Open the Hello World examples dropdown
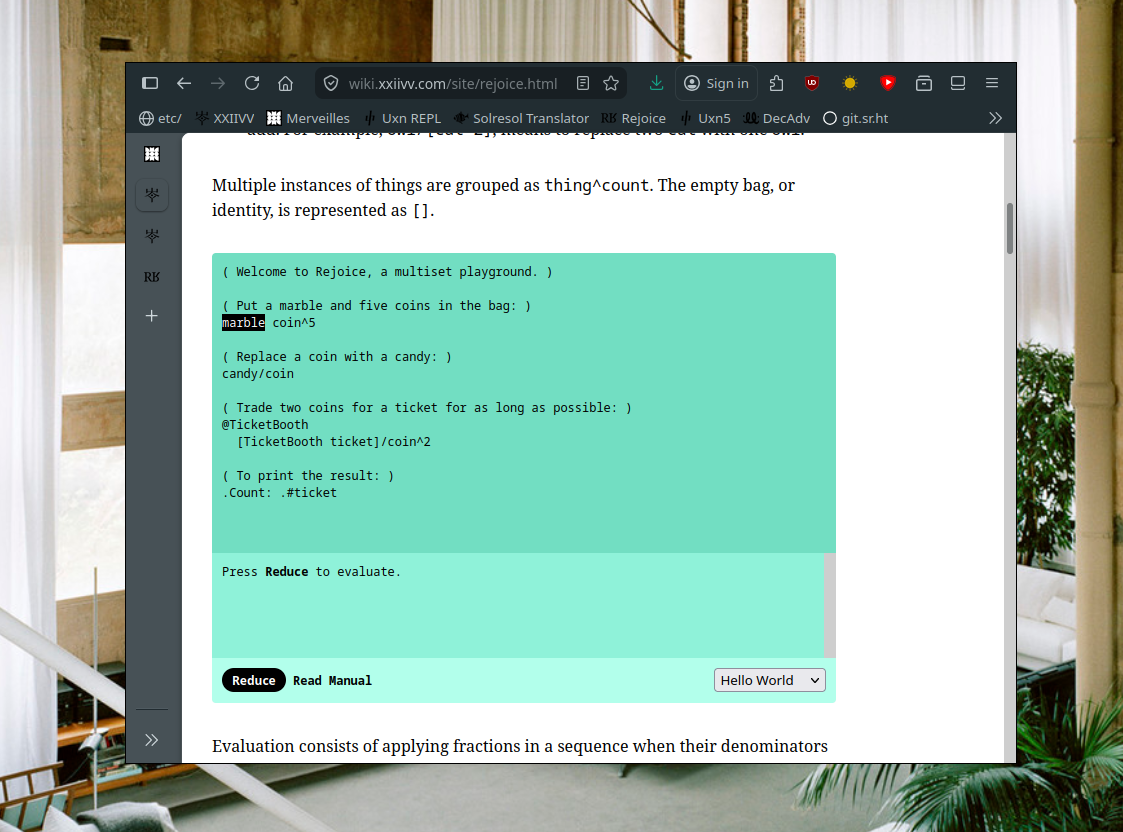Screen dimensions: 1123x832 click(x=769, y=680)
